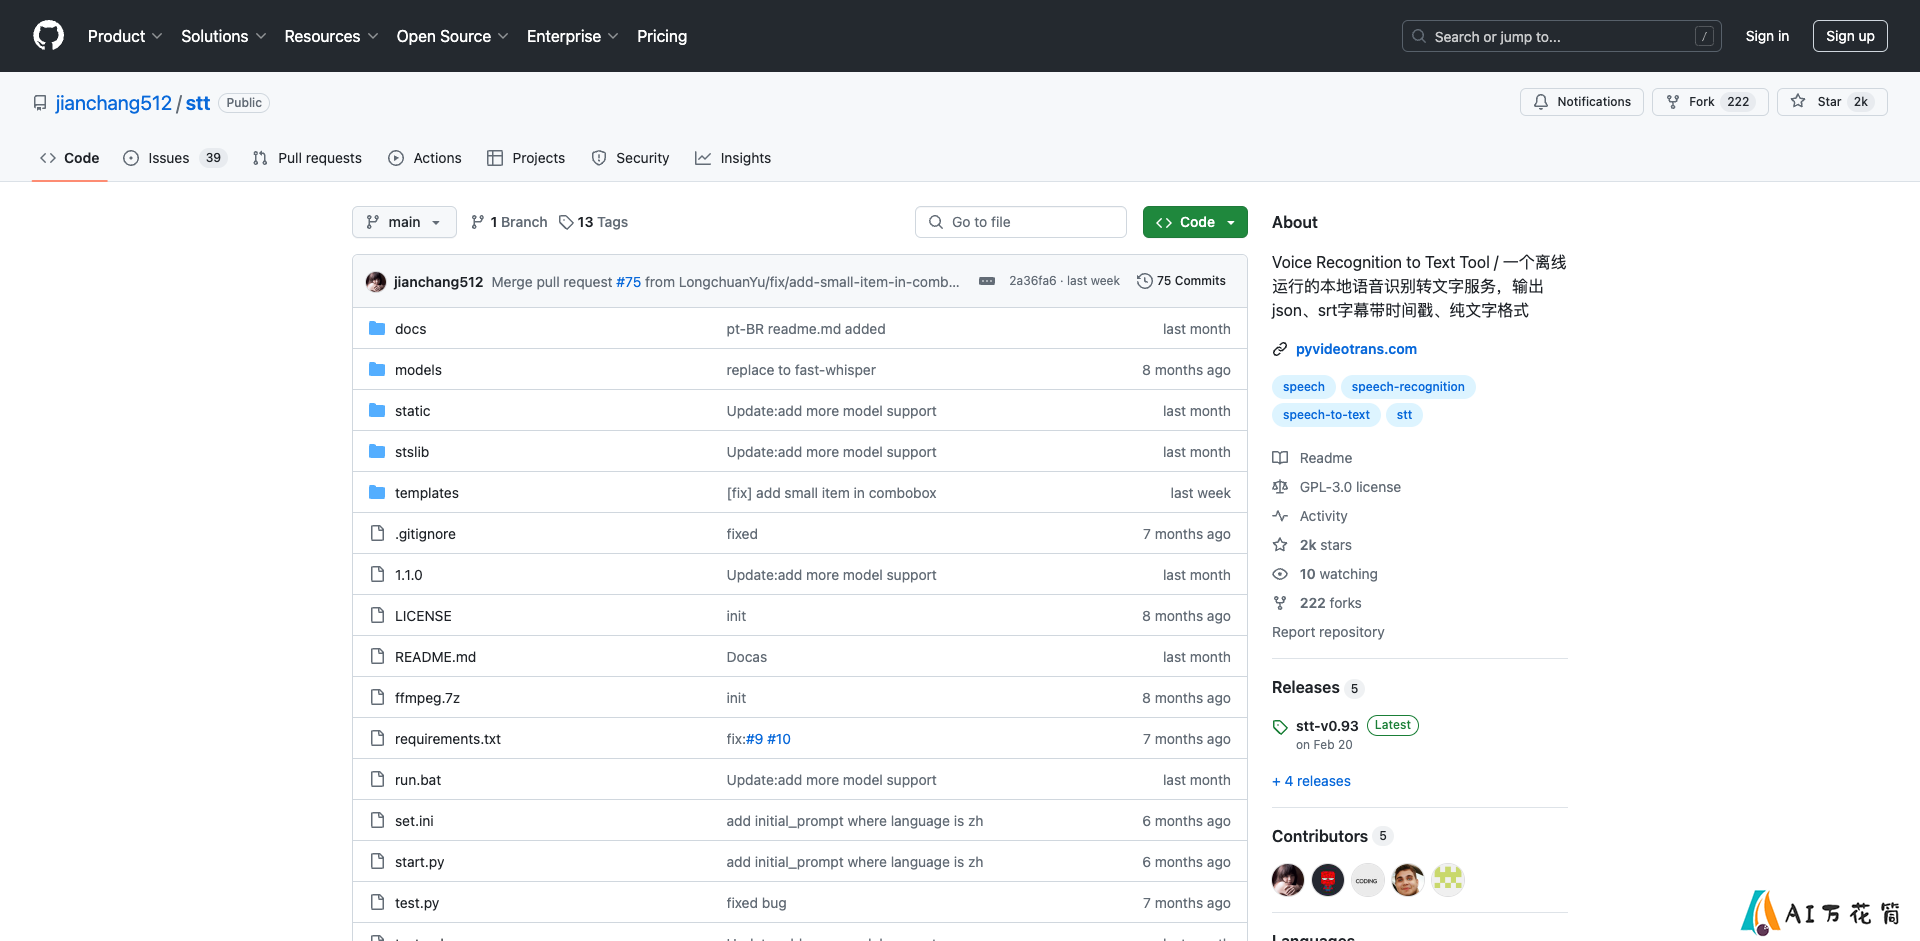
Task: Click the speech-to-text topic tag
Action: click(1326, 415)
